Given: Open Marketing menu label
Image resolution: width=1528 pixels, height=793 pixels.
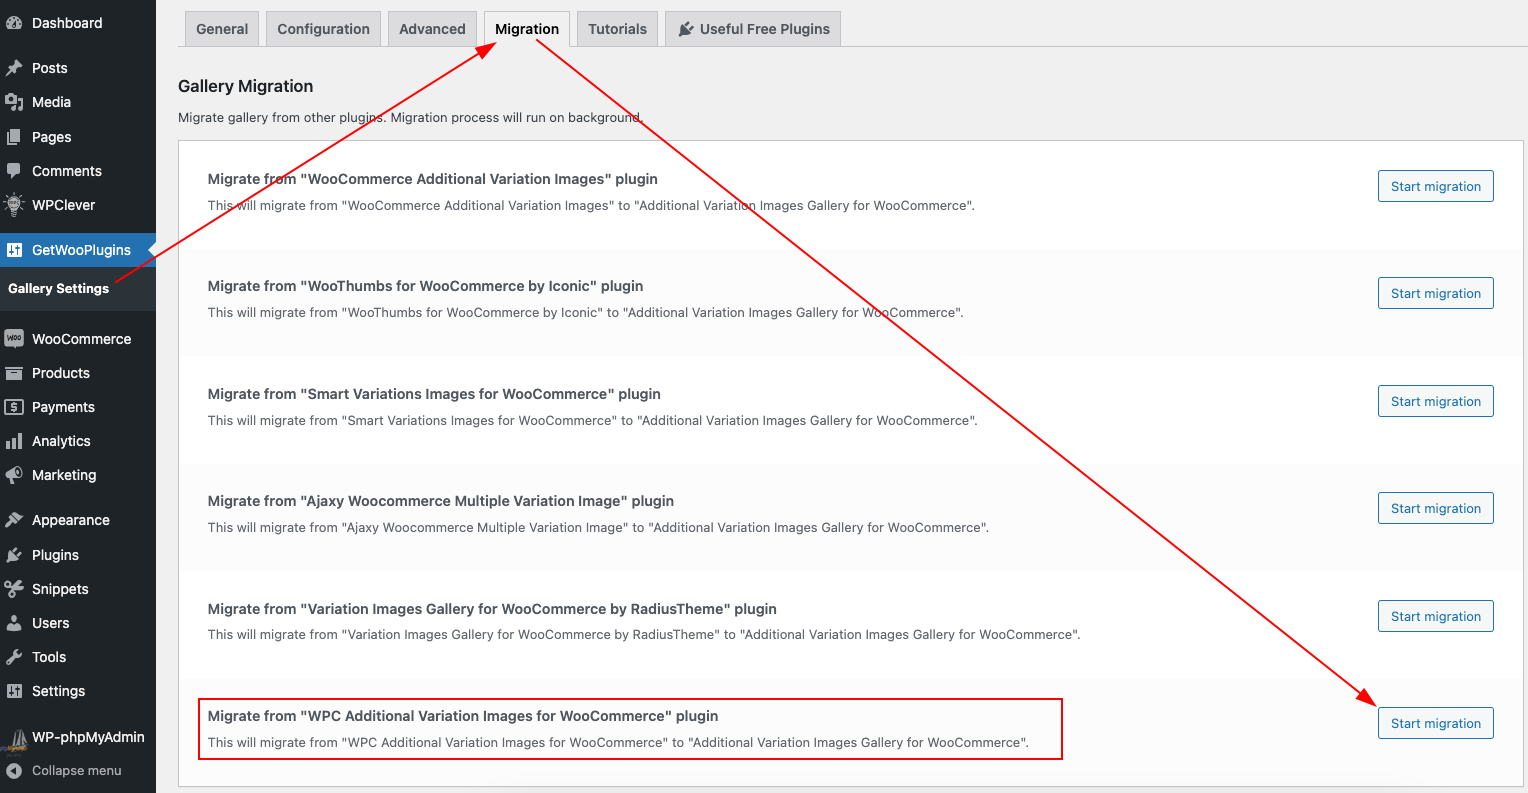Looking at the screenshot, I should pyautogui.click(x=64, y=475).
